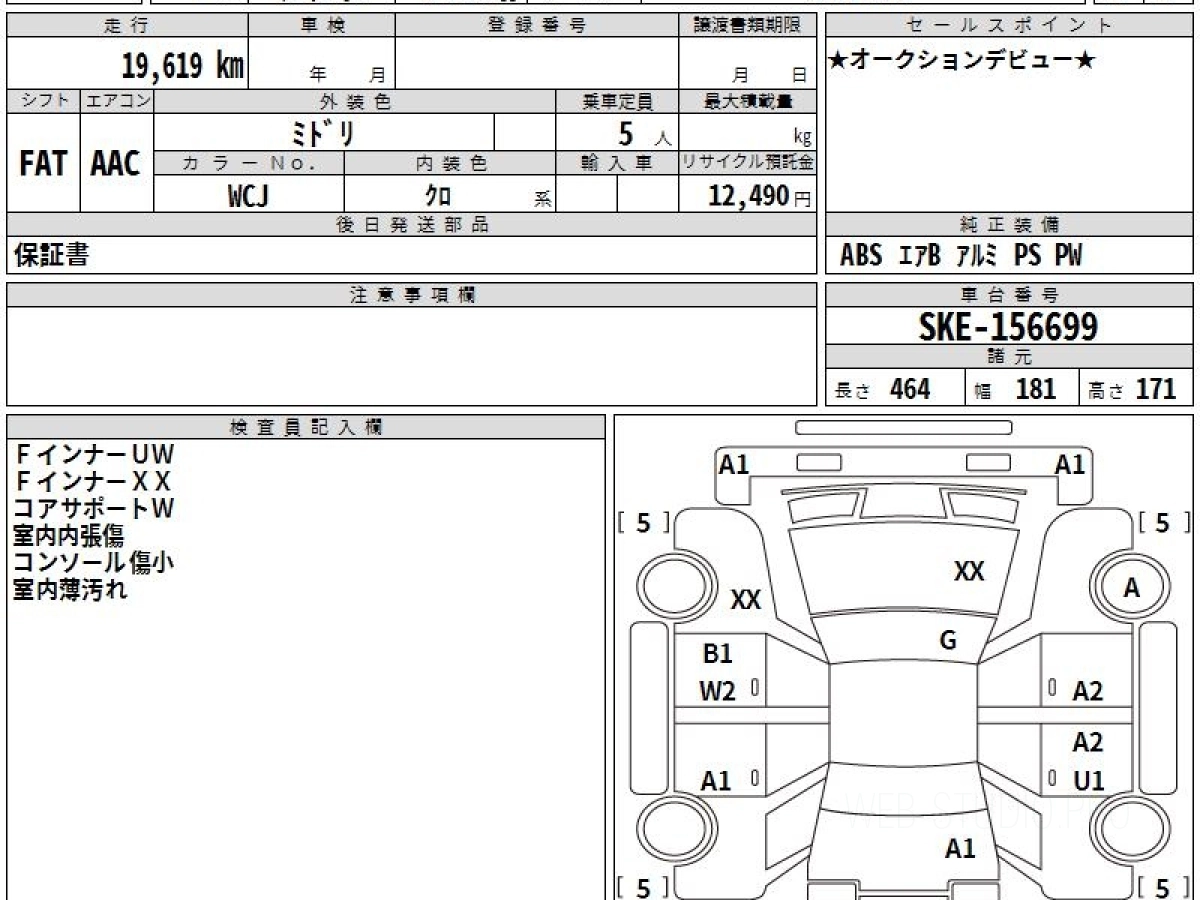Click the recycle deposit amount 12,490円
The height and width of the screenshot is (900, 1200).
click(759, 196)
